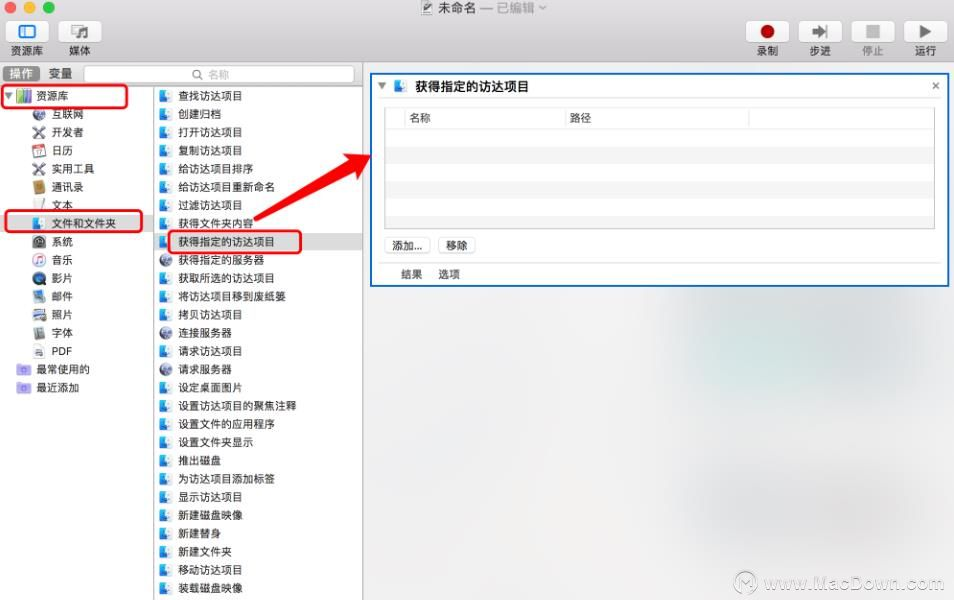
Task: Show the action's 选项 options
Action: pyautogui.click(x=449, y=274)
